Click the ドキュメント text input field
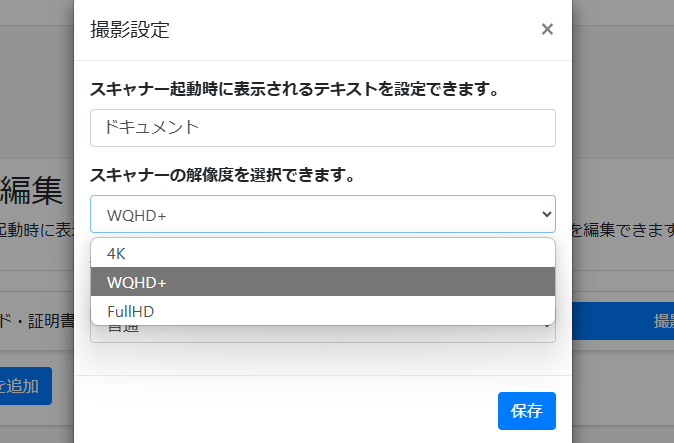 [x=322, y=128]
